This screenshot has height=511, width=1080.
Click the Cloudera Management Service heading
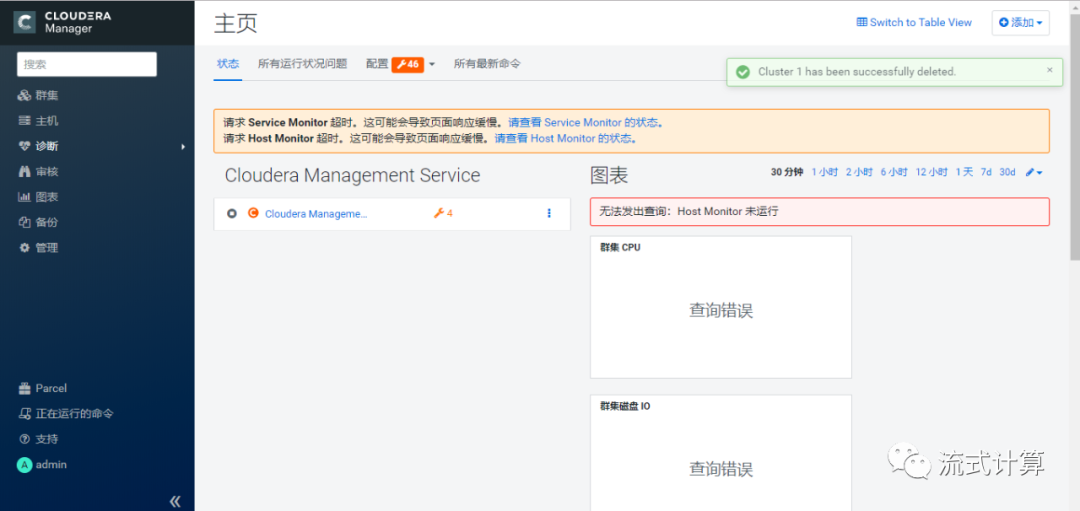[353, 175]
